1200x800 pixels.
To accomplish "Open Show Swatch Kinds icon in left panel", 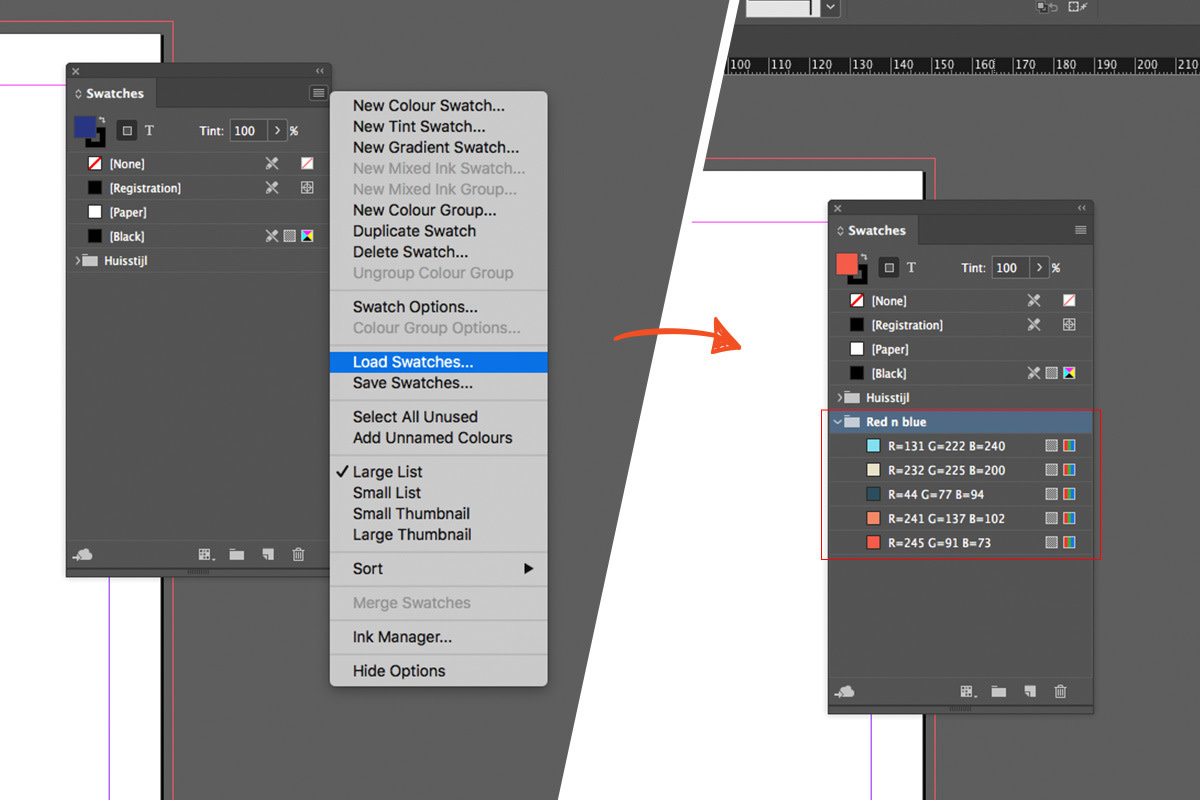I will pyautogui.click(x=206, y=554).
